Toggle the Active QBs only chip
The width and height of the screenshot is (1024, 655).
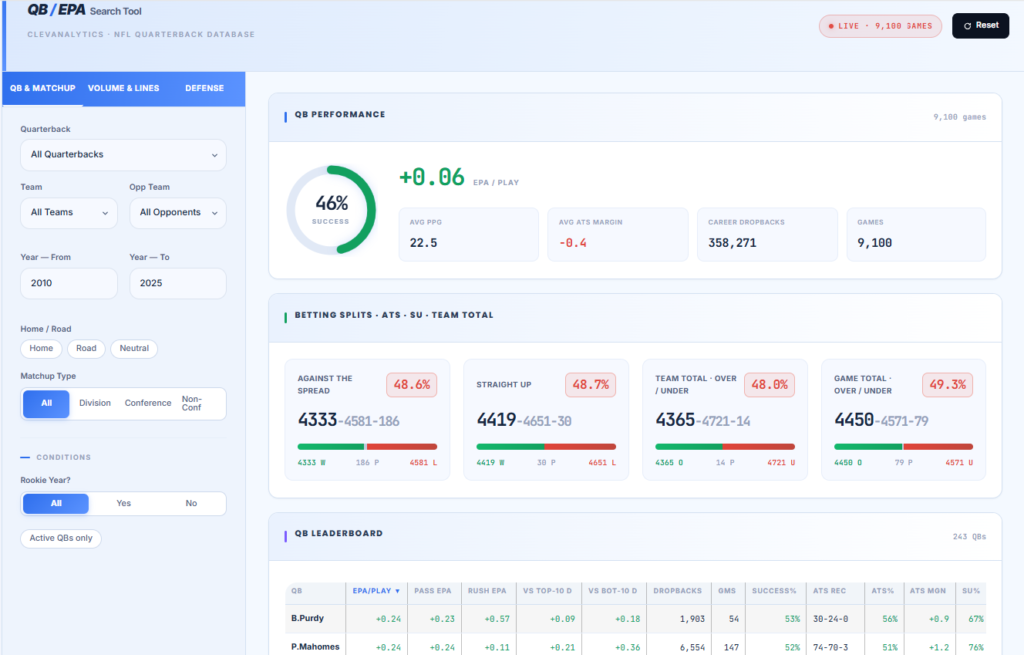61,538
